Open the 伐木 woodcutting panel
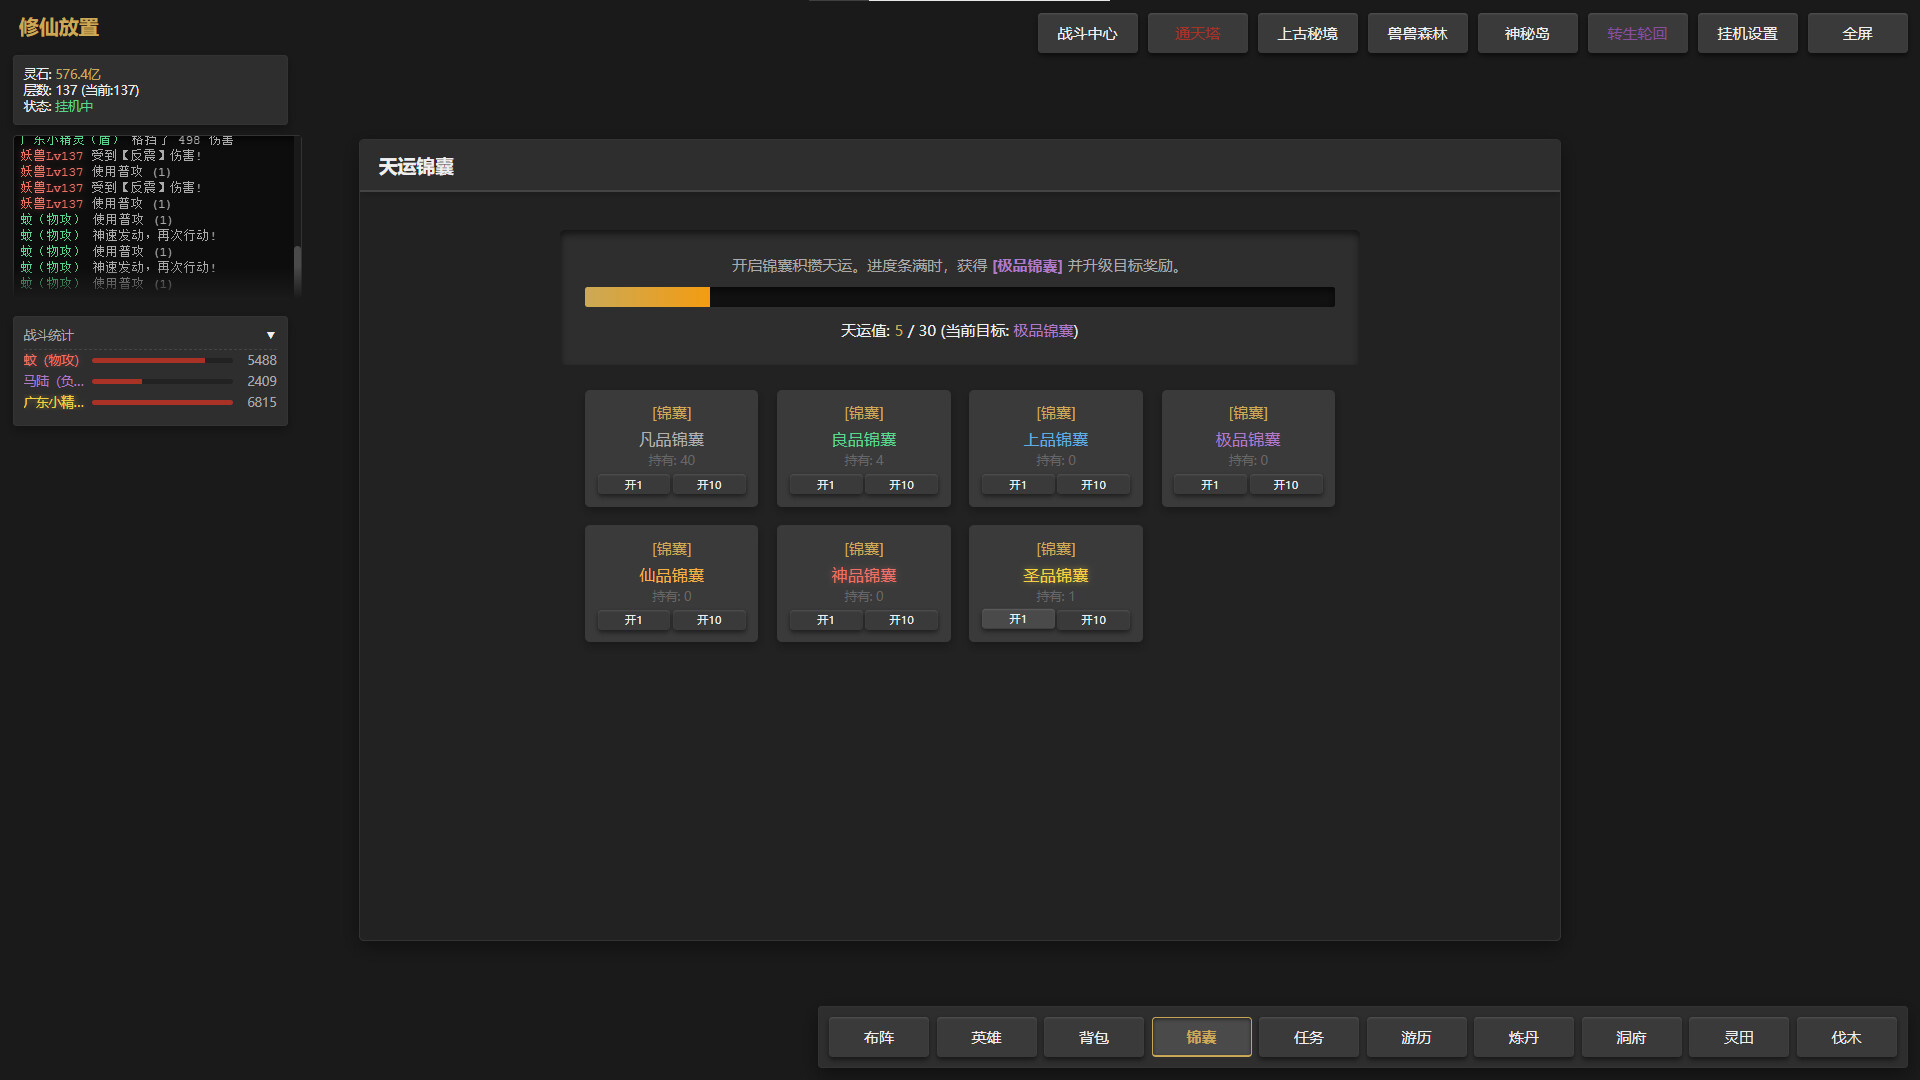 pyautogui.click(x=1846, y=1037)
